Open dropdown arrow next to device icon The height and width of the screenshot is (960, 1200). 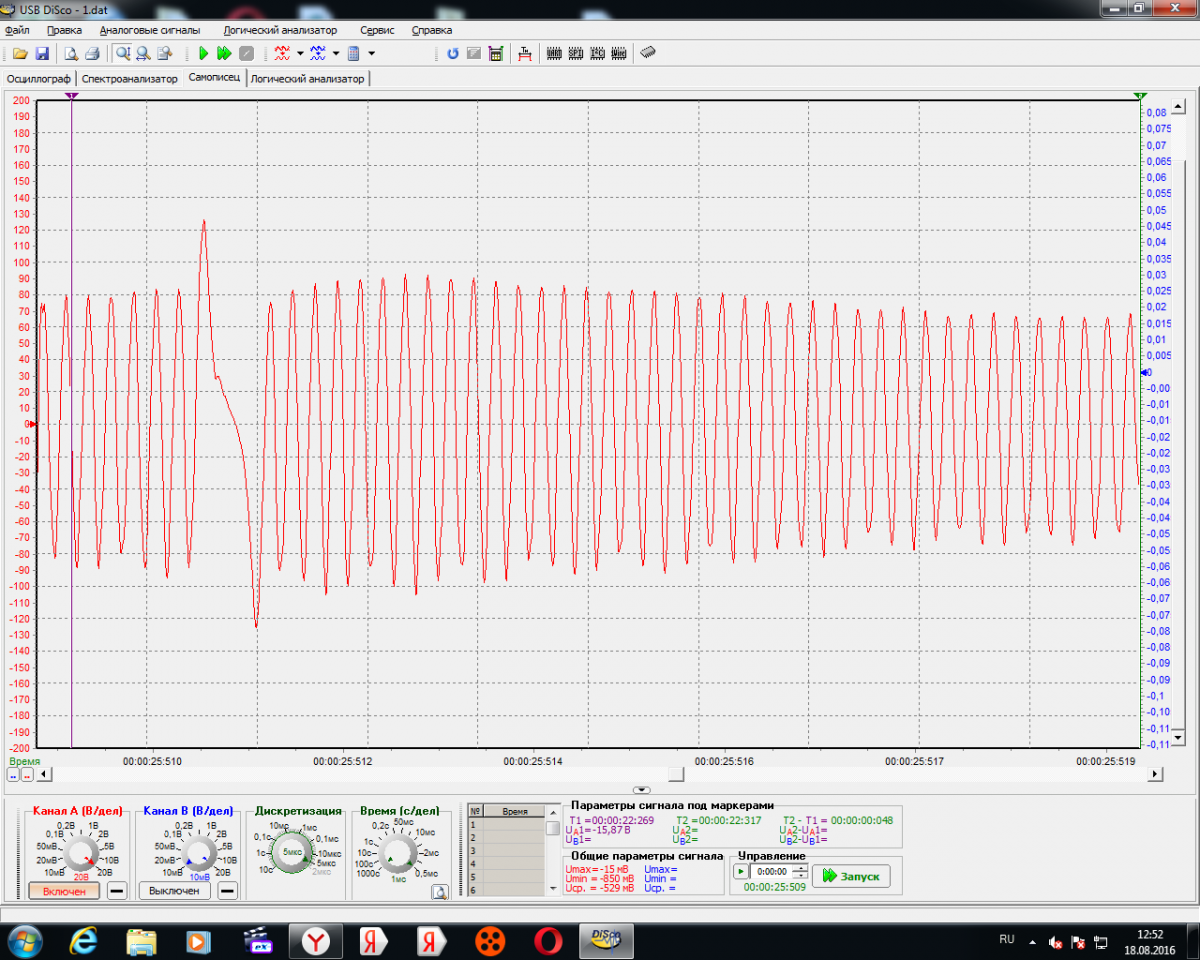point(372,53)
